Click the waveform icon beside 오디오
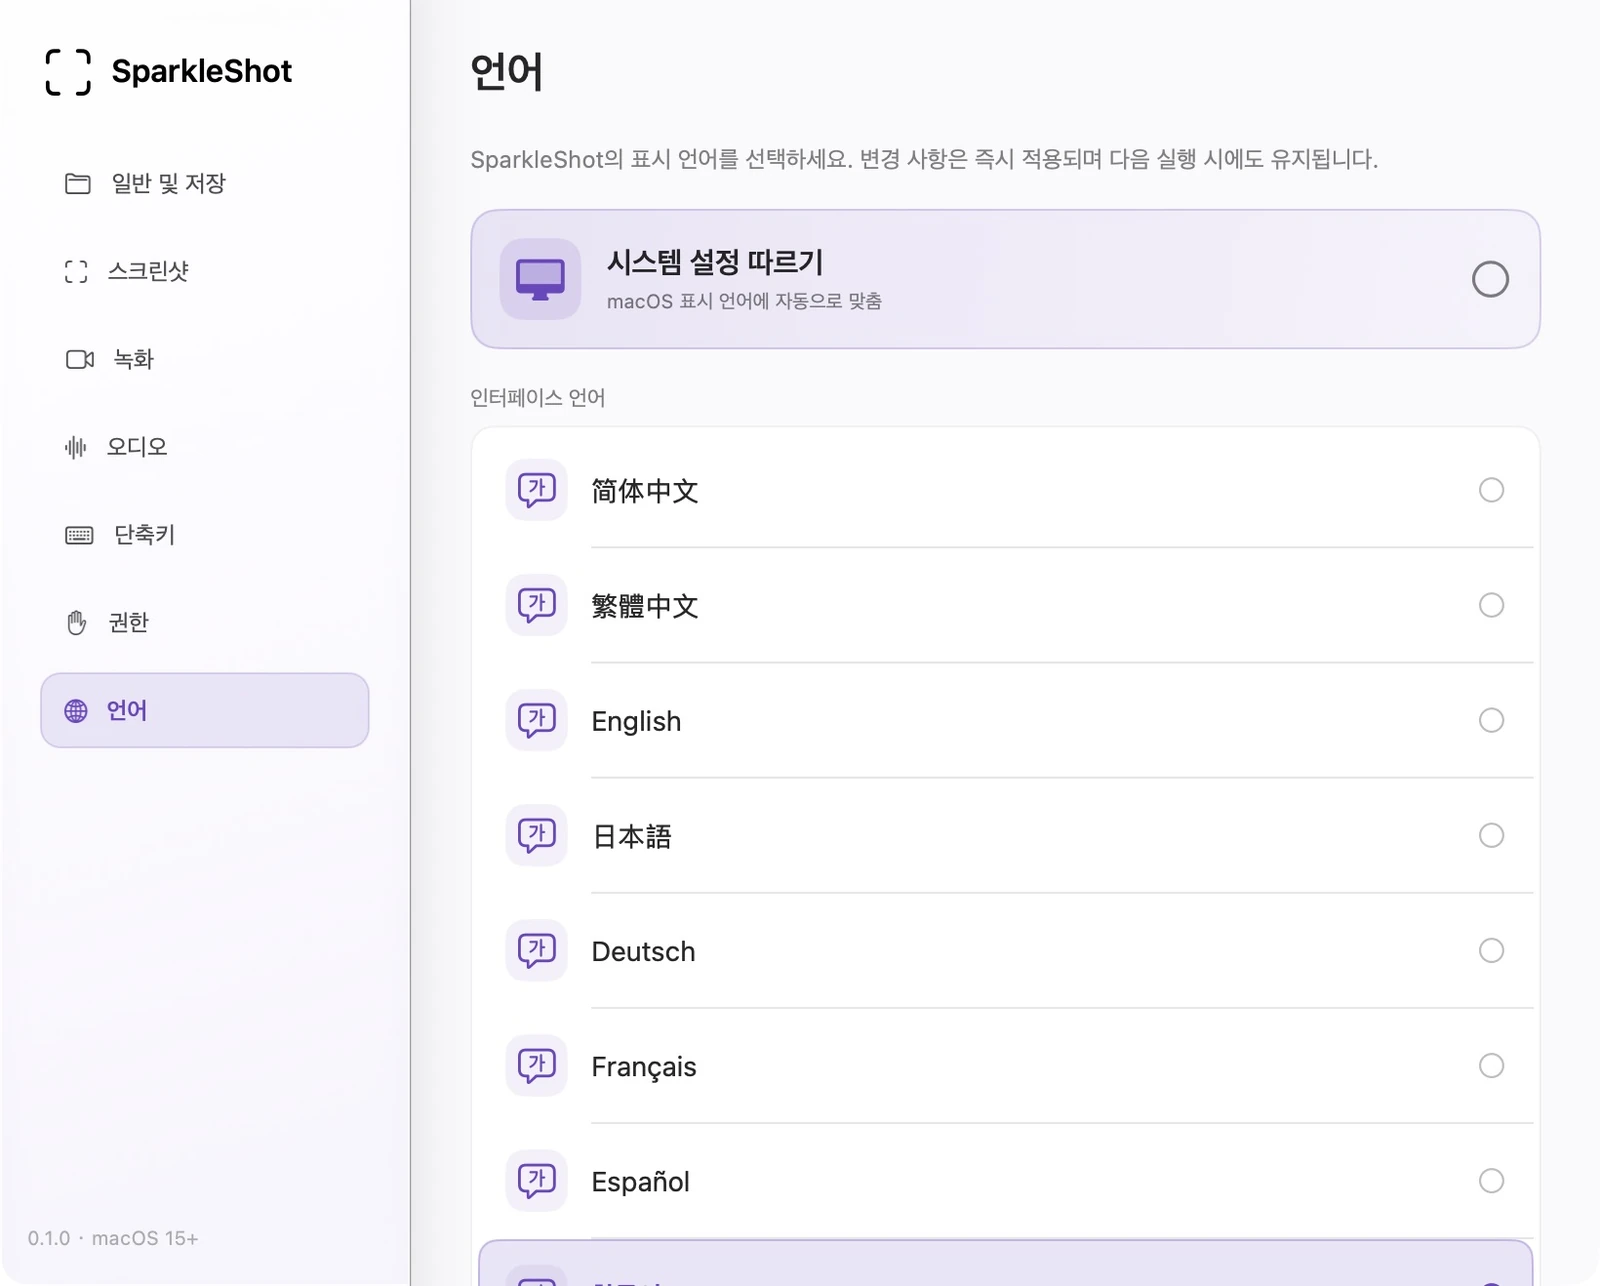The width and height of the screenshot is (1600, 1286). click(76, 447)
